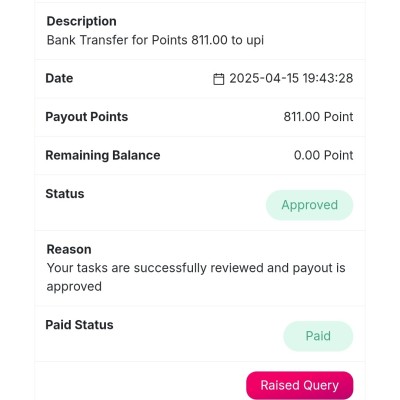
Task: Click the Payout Points label
Action: point(87,117)
